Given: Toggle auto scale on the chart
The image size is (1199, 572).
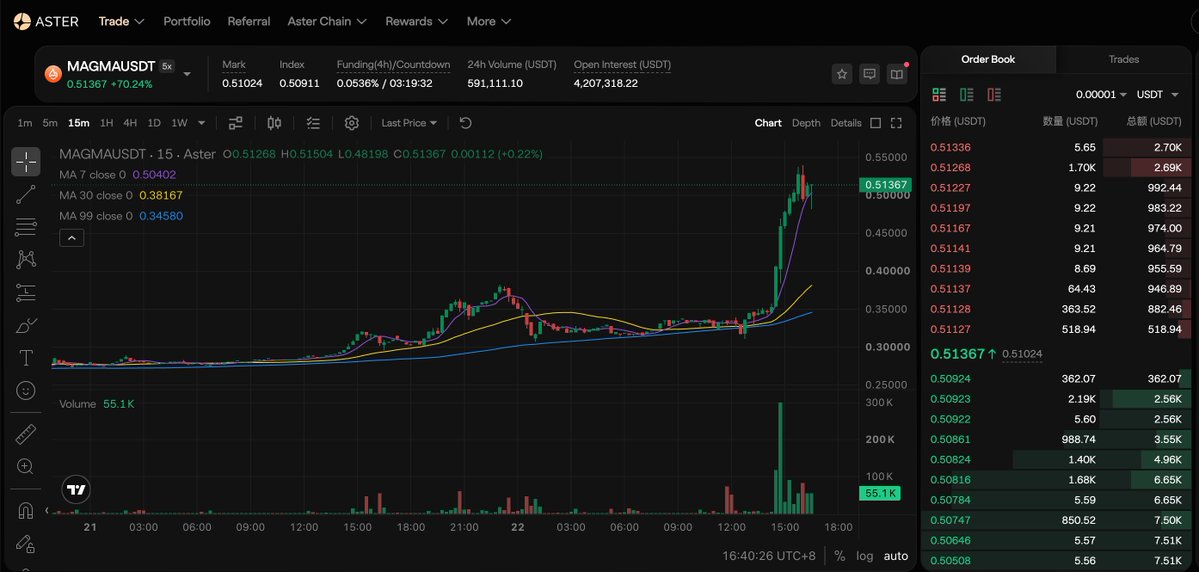Looking at the screenshot, I should (x=896, y=556).
